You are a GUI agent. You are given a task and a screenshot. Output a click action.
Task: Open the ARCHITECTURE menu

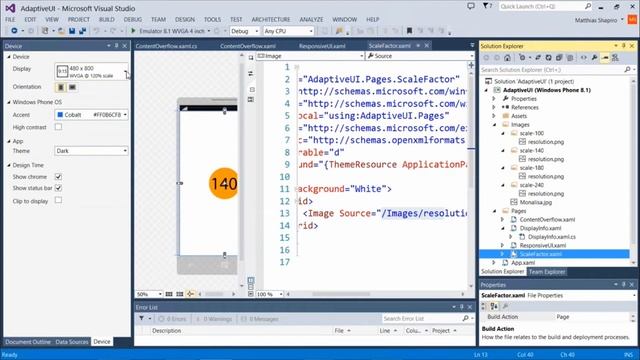(x=271, y=20)
